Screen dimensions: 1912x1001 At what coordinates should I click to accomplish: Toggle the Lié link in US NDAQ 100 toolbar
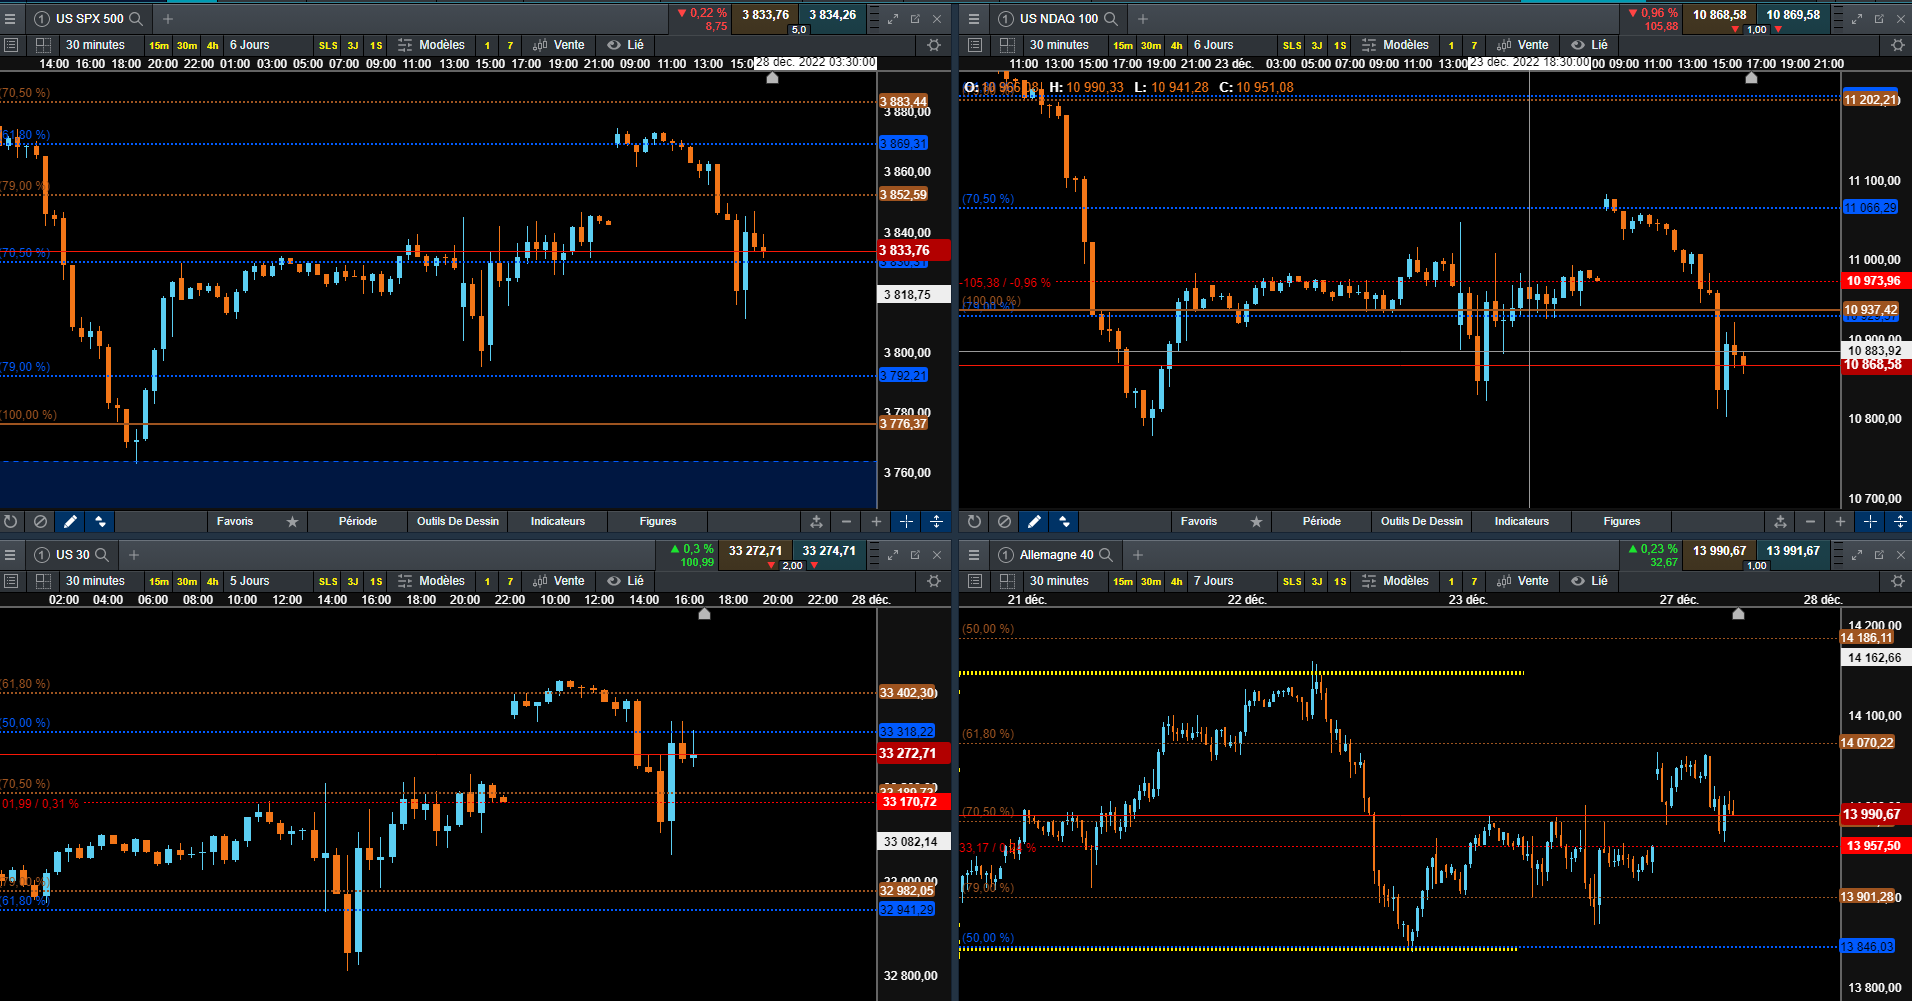click(x=1590, y=45)
